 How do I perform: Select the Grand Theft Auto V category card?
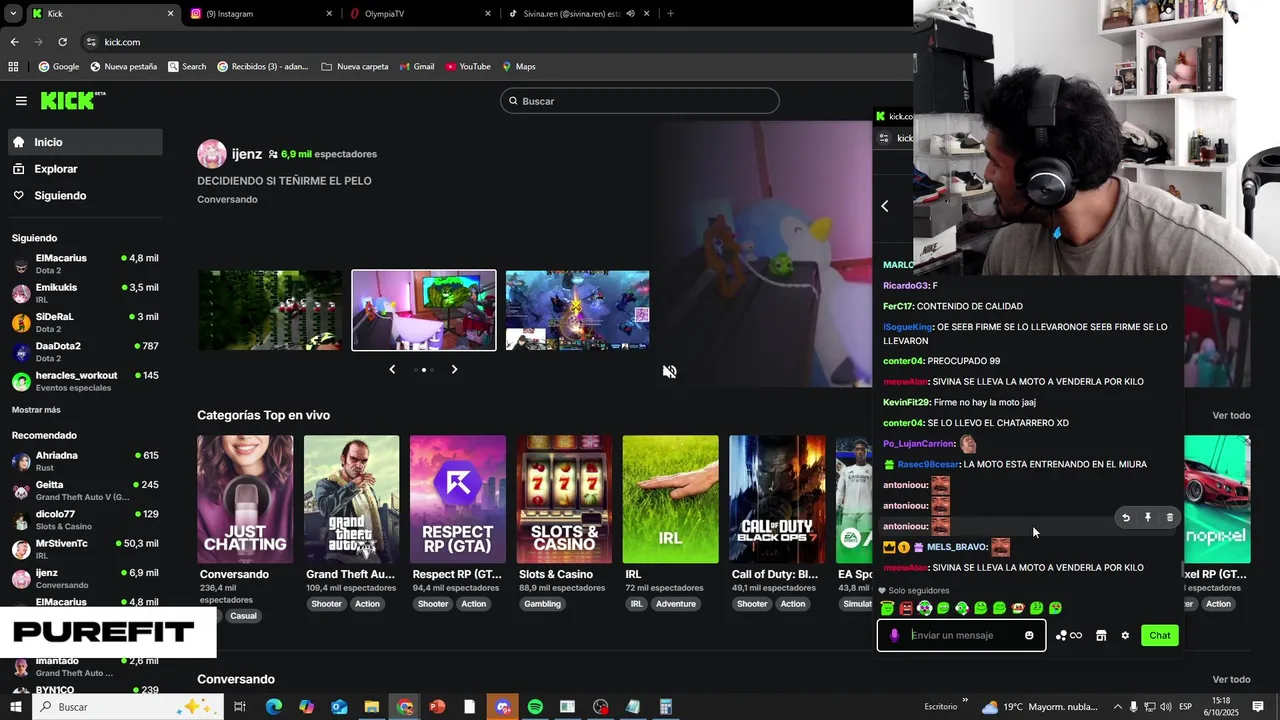(351, 499)
